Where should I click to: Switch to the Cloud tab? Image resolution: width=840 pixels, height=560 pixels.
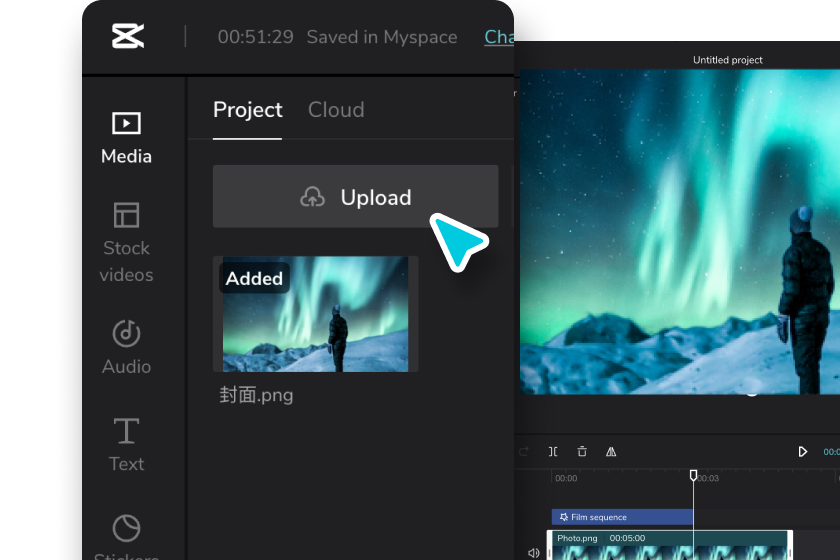tap(336, 110)
